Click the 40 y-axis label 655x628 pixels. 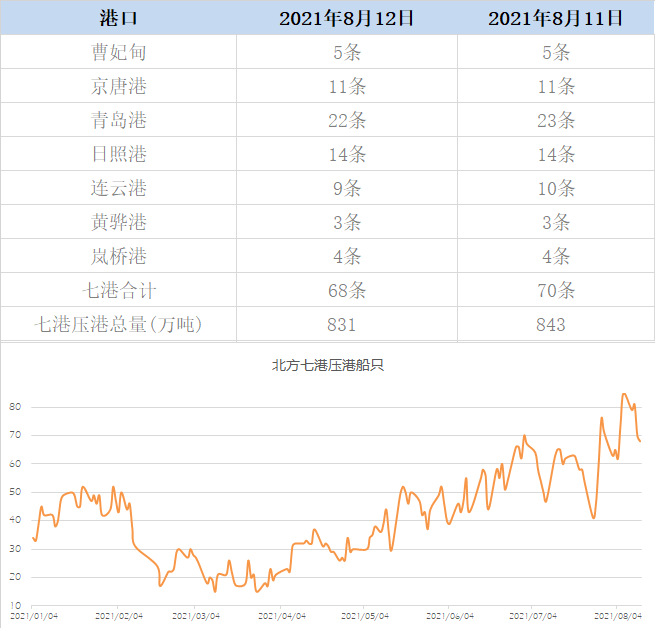click(15, 520)
